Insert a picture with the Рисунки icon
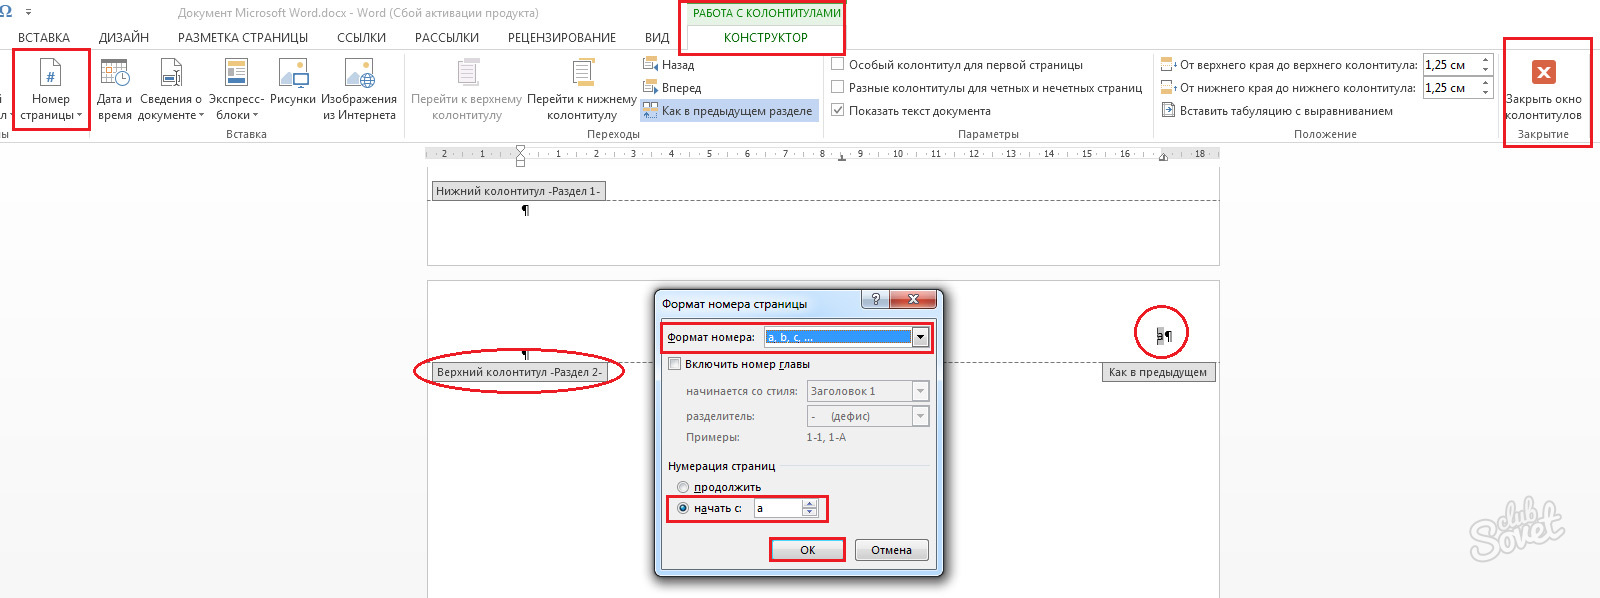The width and height of the screenshot is (1600, 598). click(293, 89)
